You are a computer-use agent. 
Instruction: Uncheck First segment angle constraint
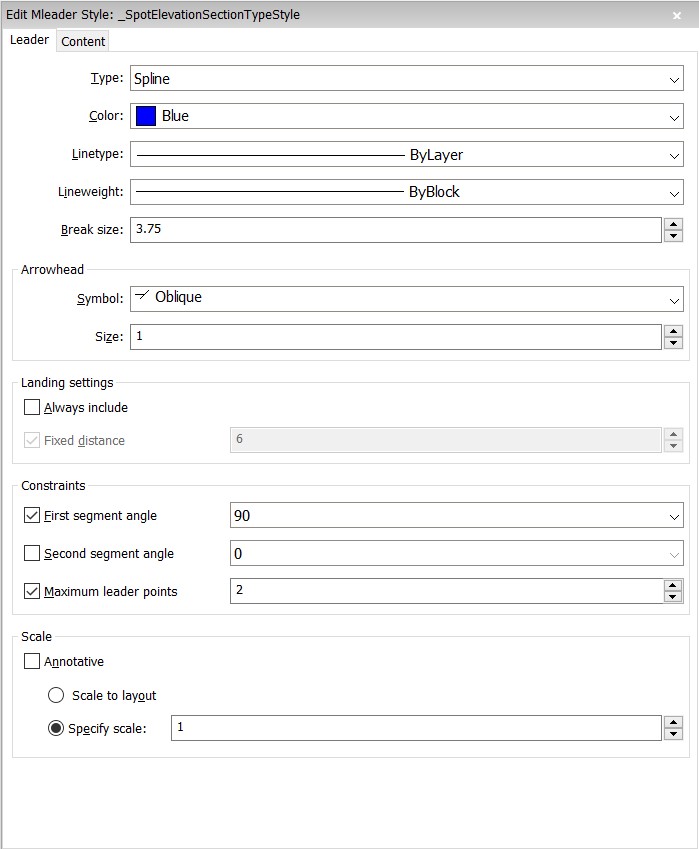click(32, 516)
